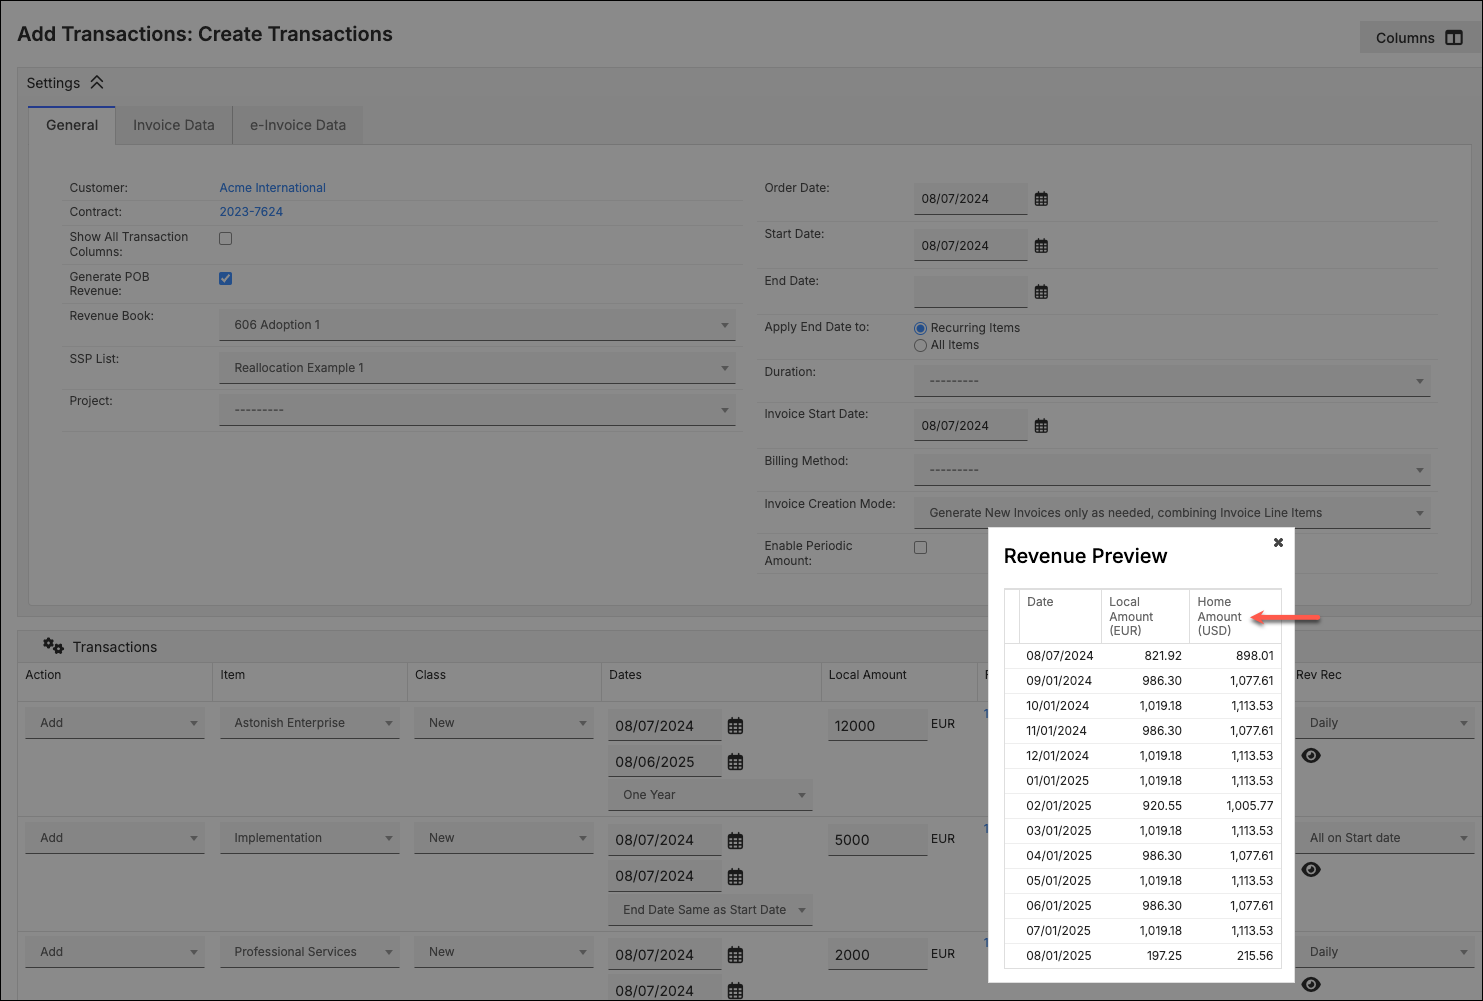Open End Date Same as Start Date dropdown
Screen dimensions: 1483x1001
coord(711,910)
